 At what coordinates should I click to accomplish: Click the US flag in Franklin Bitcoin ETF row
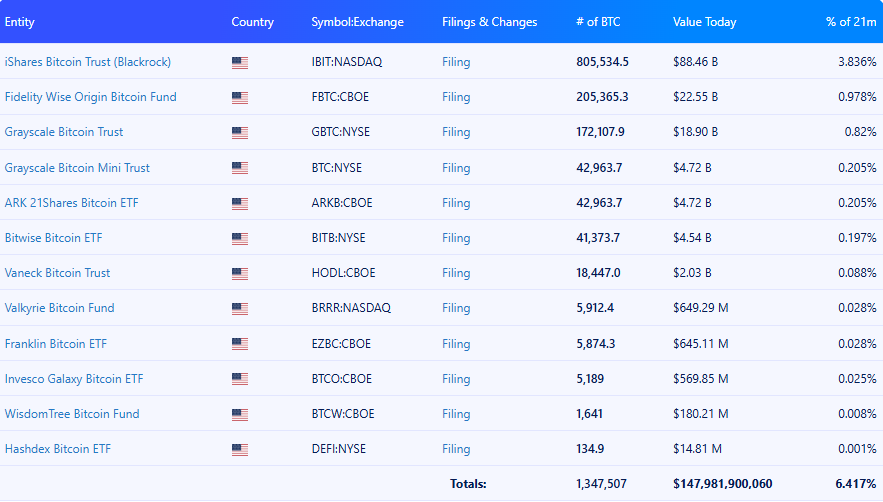pos(240,344)
